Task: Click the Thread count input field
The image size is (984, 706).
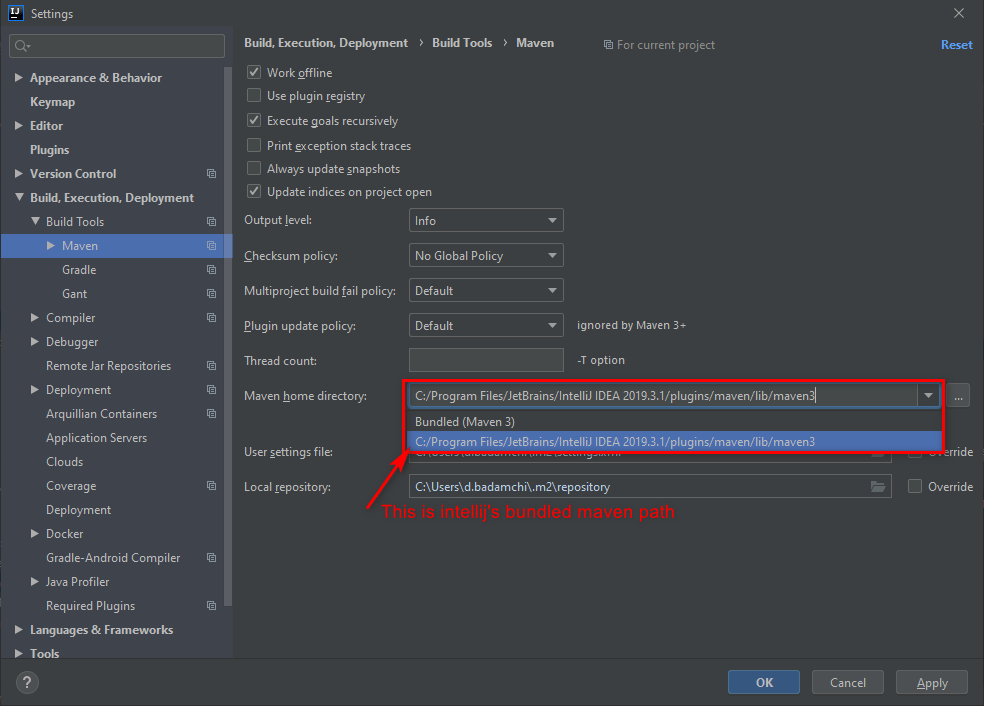Action: click(x=486, y=360)
